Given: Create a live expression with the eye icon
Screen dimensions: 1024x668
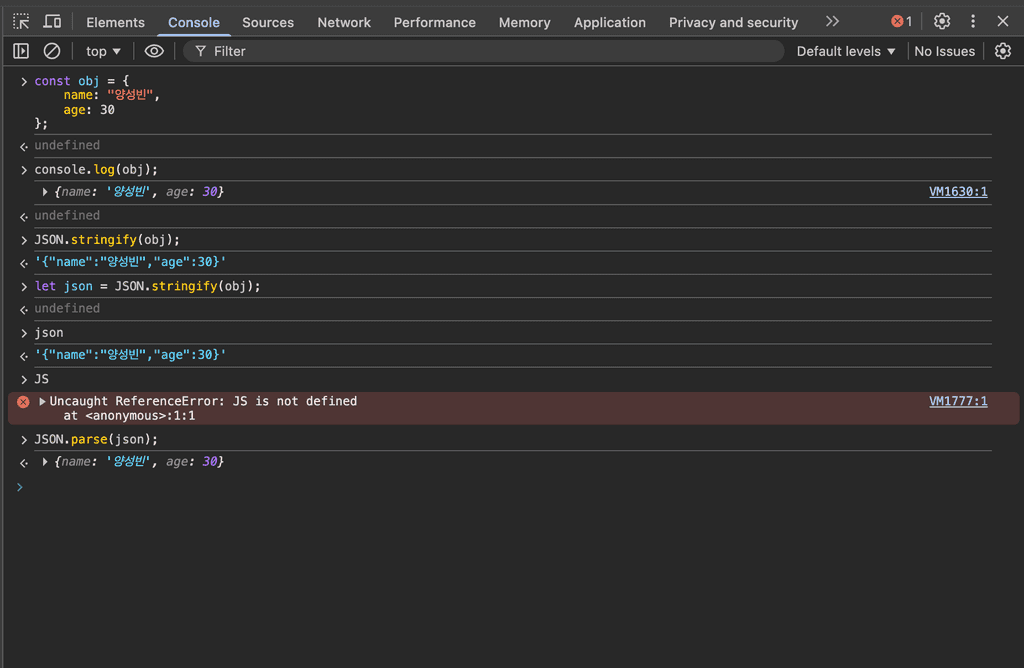Looking at the screenshot, I should (154, 51).
